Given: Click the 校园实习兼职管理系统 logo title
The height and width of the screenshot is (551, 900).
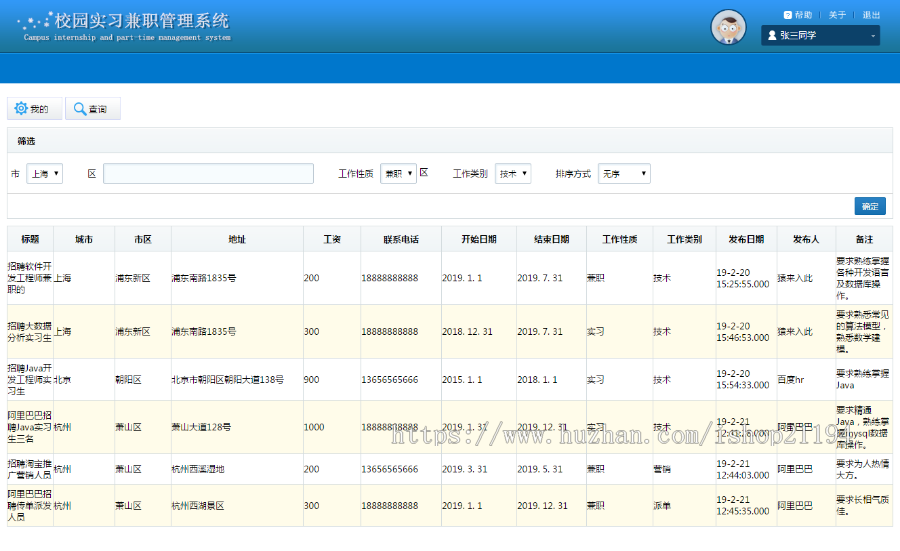Looking at the screenshot, I should 142,21.
